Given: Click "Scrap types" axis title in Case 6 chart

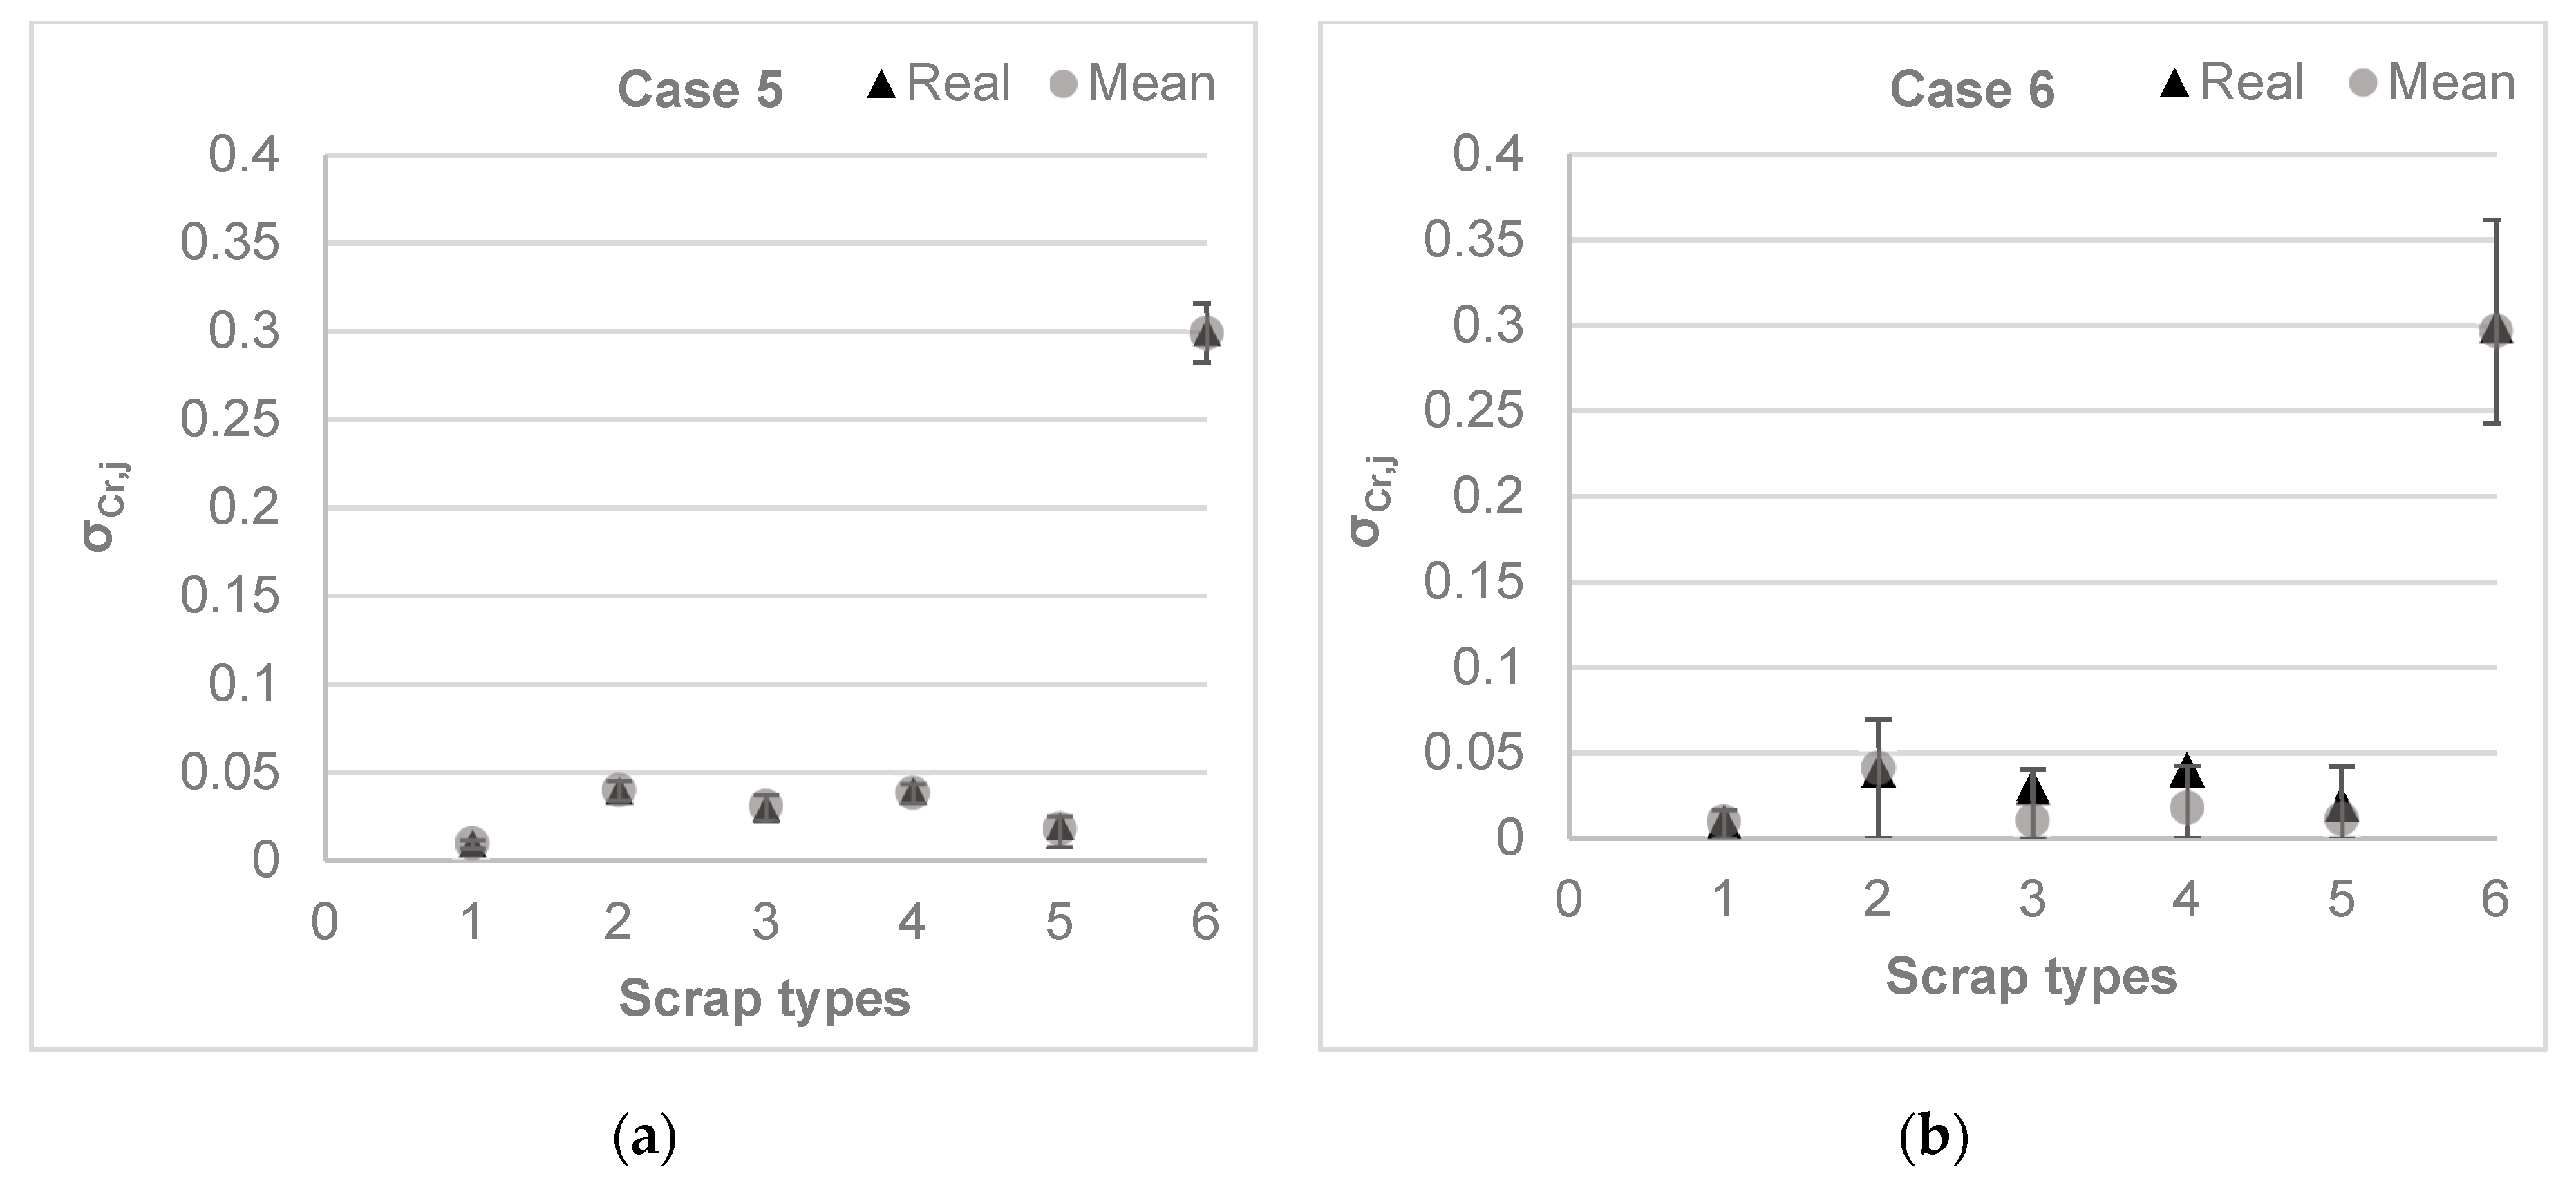Looking at the screenshot, I should (x=2031, y=976).
